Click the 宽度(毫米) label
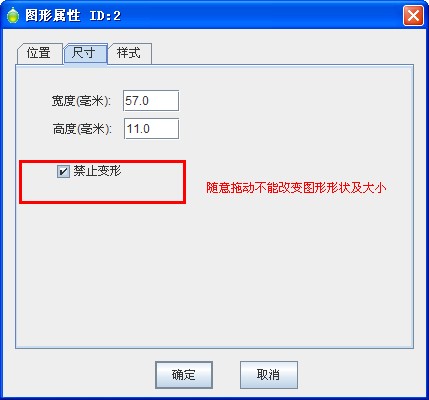Viewport: 429px width, 400px height. click(81, 101)
